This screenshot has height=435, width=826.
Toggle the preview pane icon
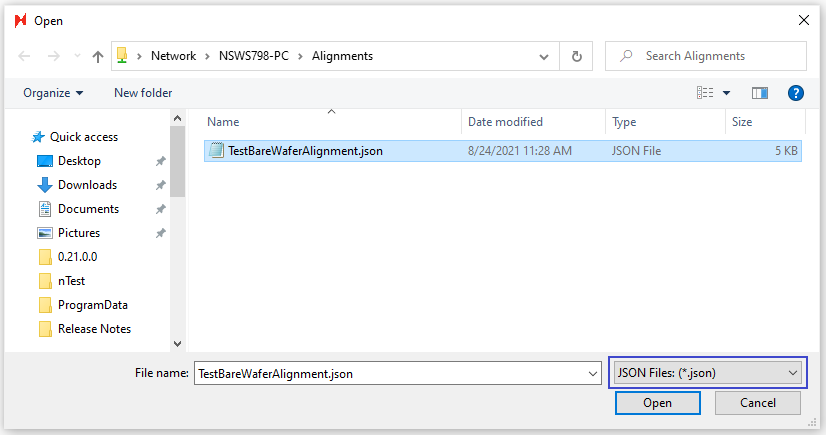(x=760, y=93)
